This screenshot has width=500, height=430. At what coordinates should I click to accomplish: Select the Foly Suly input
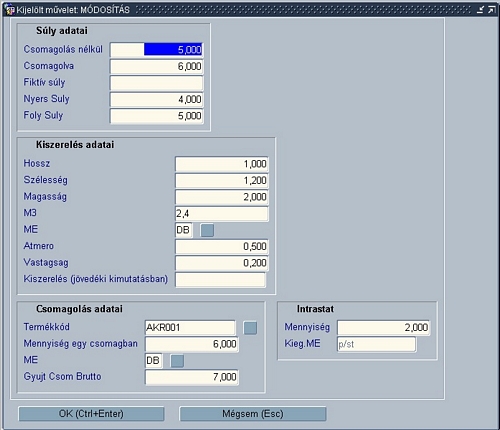click(157, 116)
